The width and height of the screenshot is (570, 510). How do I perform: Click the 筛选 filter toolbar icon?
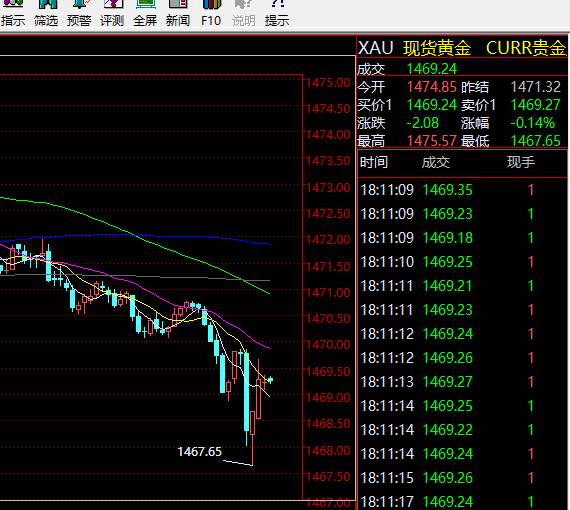click(46, 14)
